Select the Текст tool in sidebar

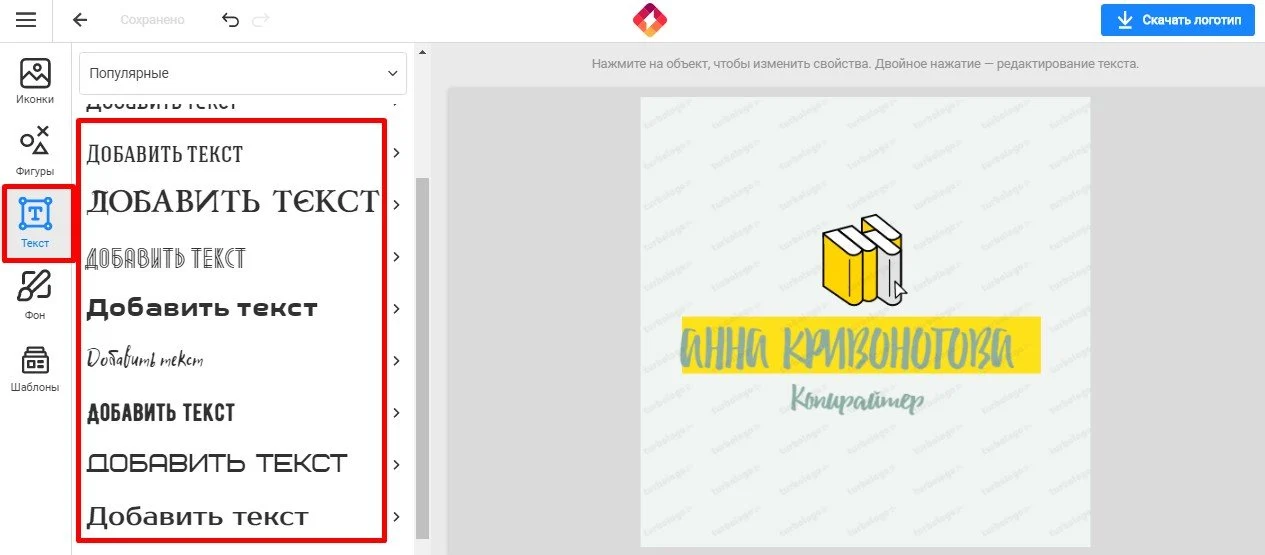click(x=35, y=224)
